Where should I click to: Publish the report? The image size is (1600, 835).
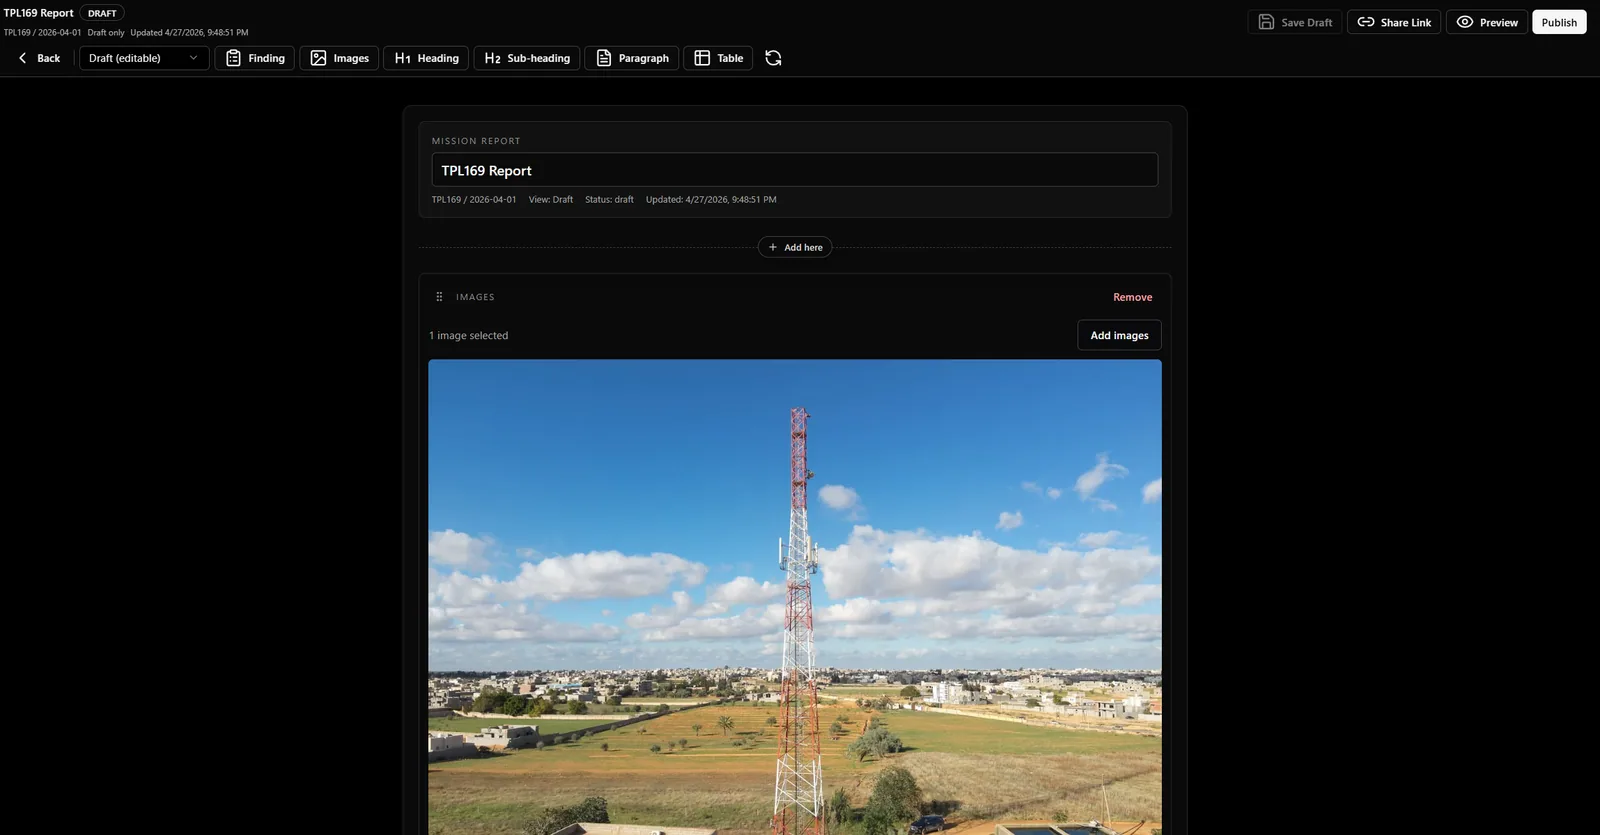pos(1559,22)
